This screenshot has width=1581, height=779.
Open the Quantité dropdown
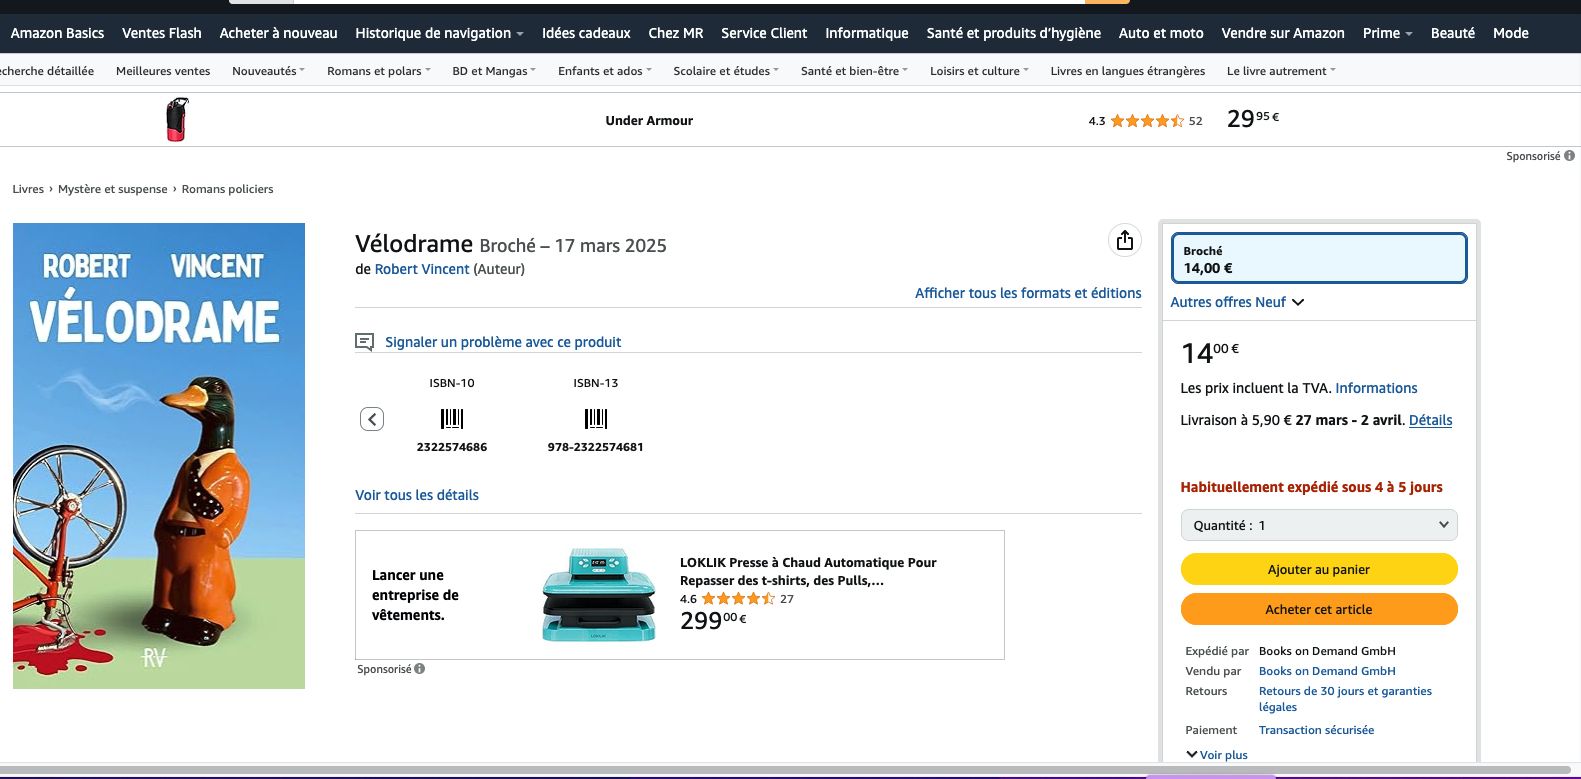pyautogui.click(x=1319, y=525)
